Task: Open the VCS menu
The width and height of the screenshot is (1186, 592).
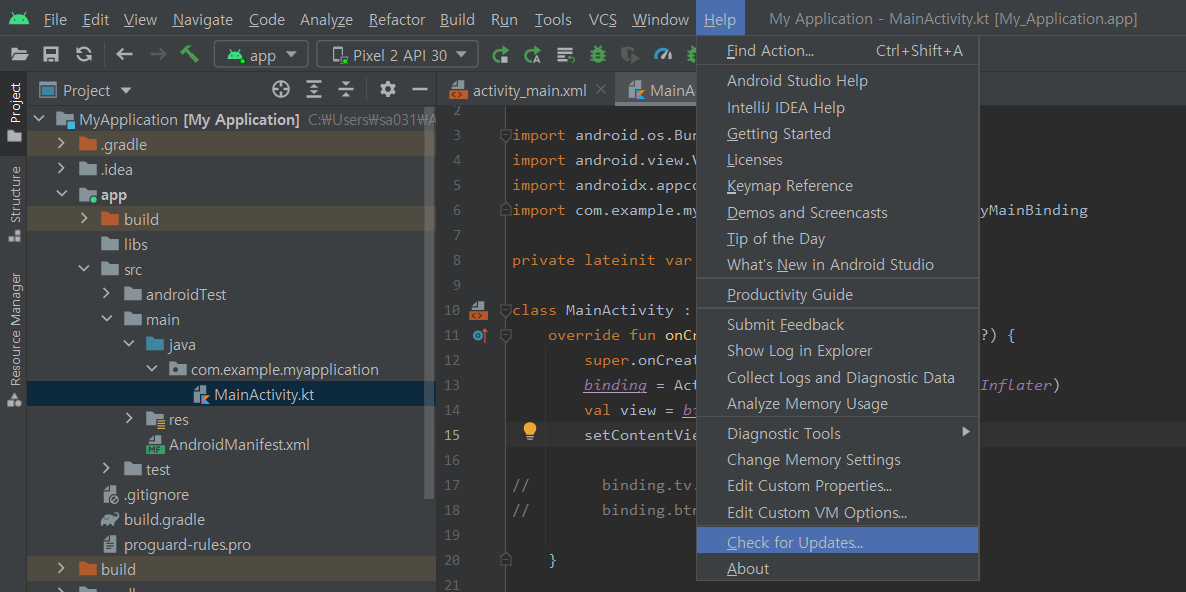Action: click(602, 20)
